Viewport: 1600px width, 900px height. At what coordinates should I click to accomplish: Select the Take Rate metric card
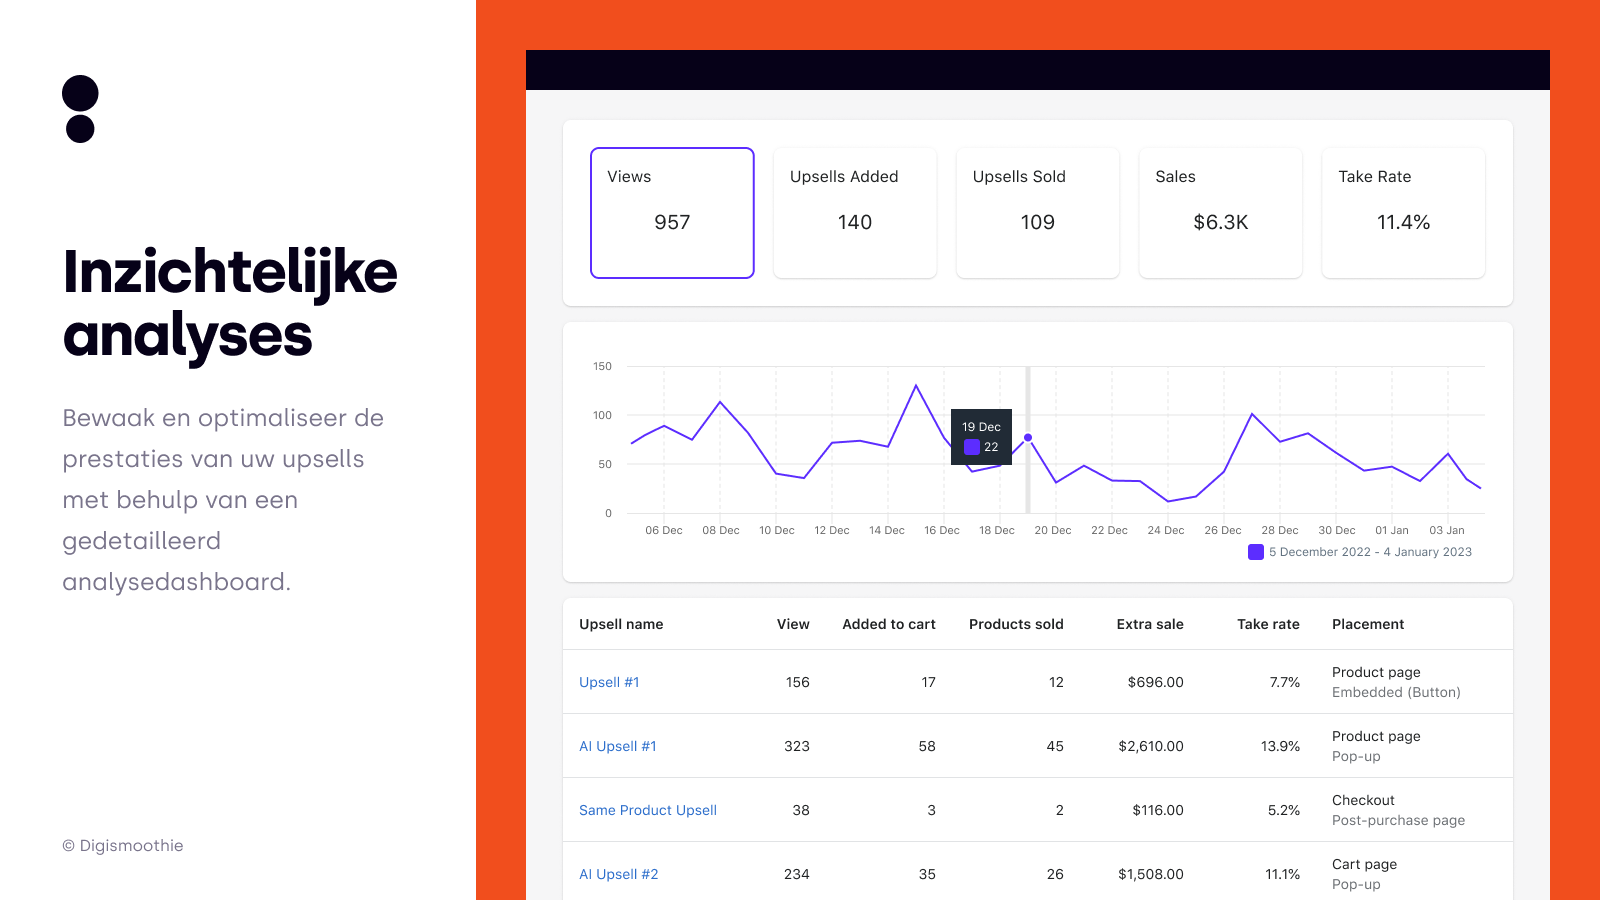tap(1404, 213)
